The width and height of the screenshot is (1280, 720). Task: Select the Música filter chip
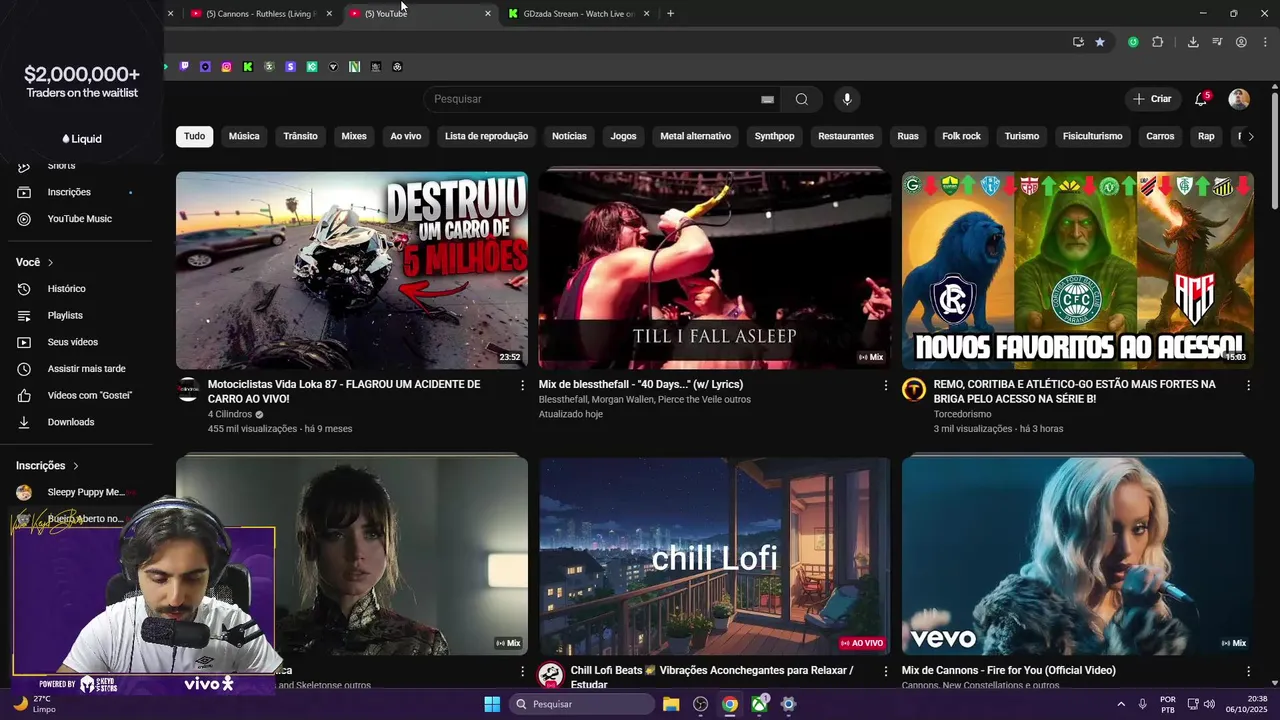point(244,136)
